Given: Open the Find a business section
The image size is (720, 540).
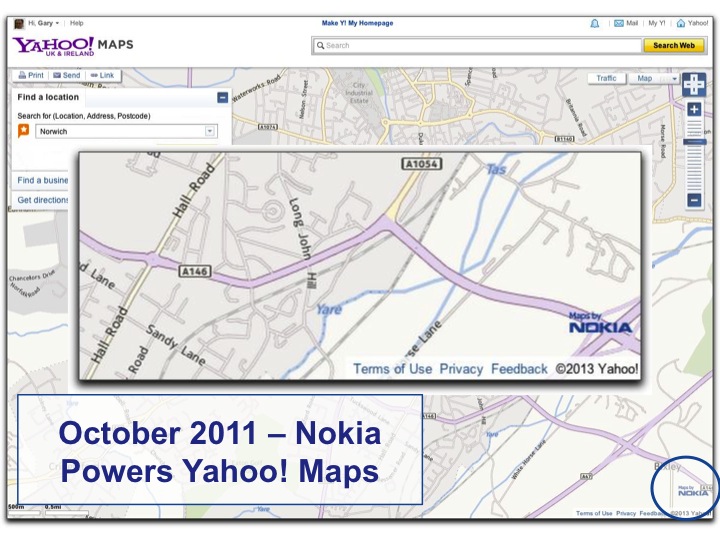Looking at the screenshot, I should [x=42, y=180].
